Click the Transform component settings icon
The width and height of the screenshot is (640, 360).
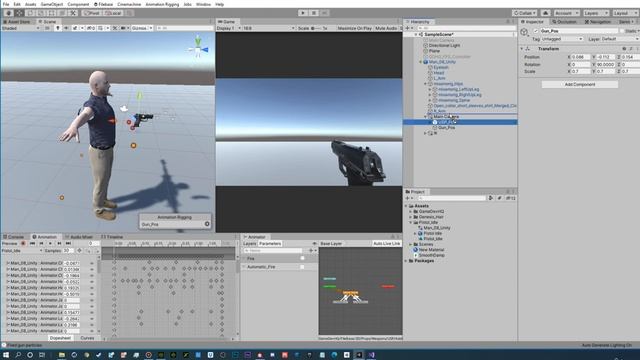[631, 49]
